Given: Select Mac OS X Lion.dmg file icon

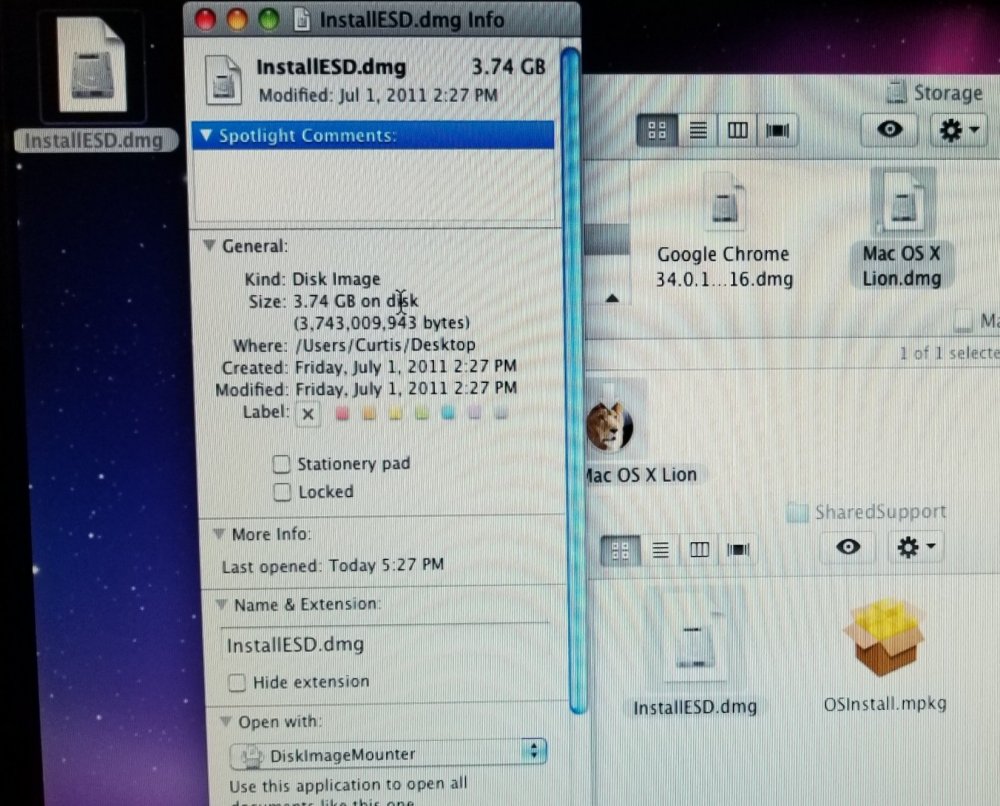Looking at the screenshot, I should click(x=902, y=203).
